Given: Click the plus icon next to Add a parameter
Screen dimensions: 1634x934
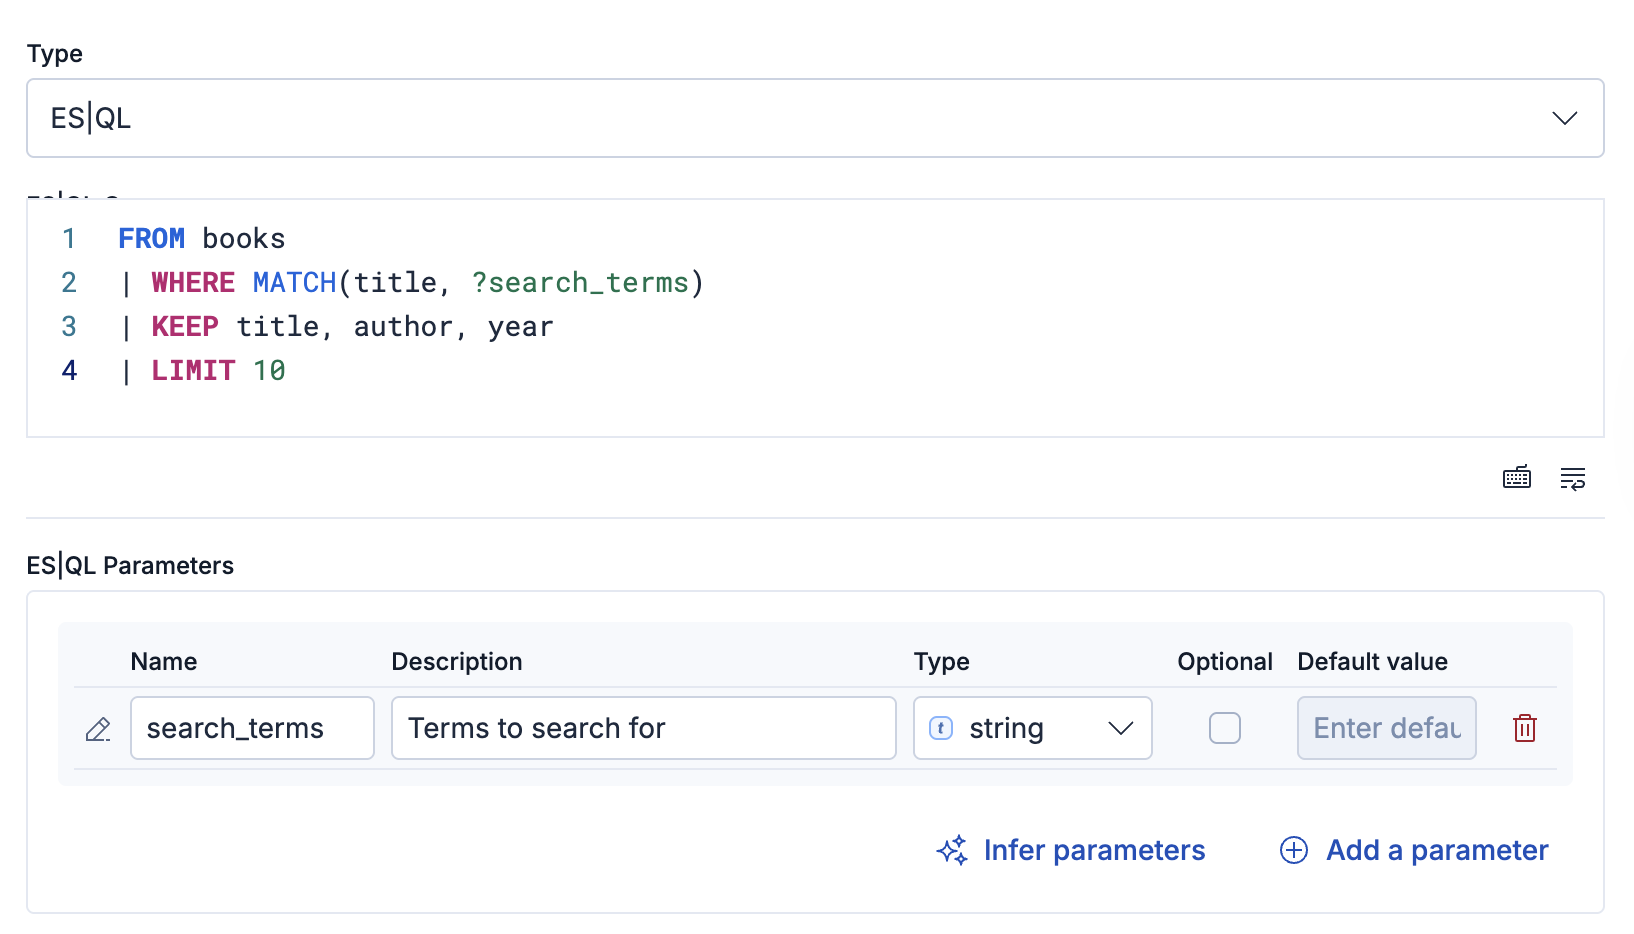Looking at the screenshot, I should tap(1293, 850).
